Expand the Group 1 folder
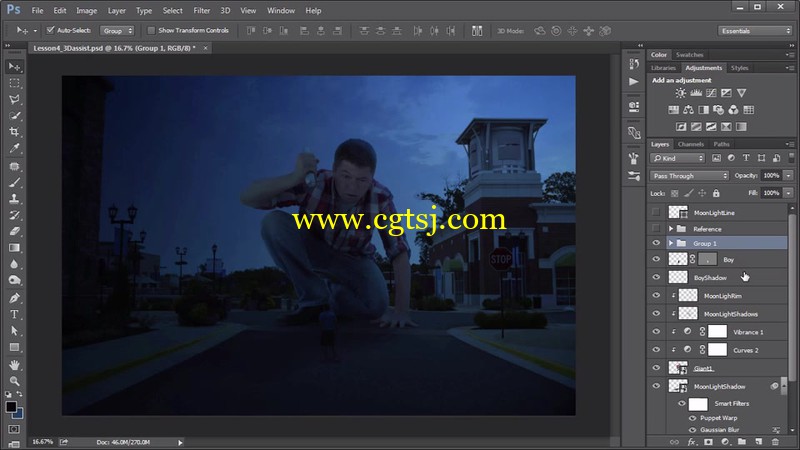 (x=671, y=243)
